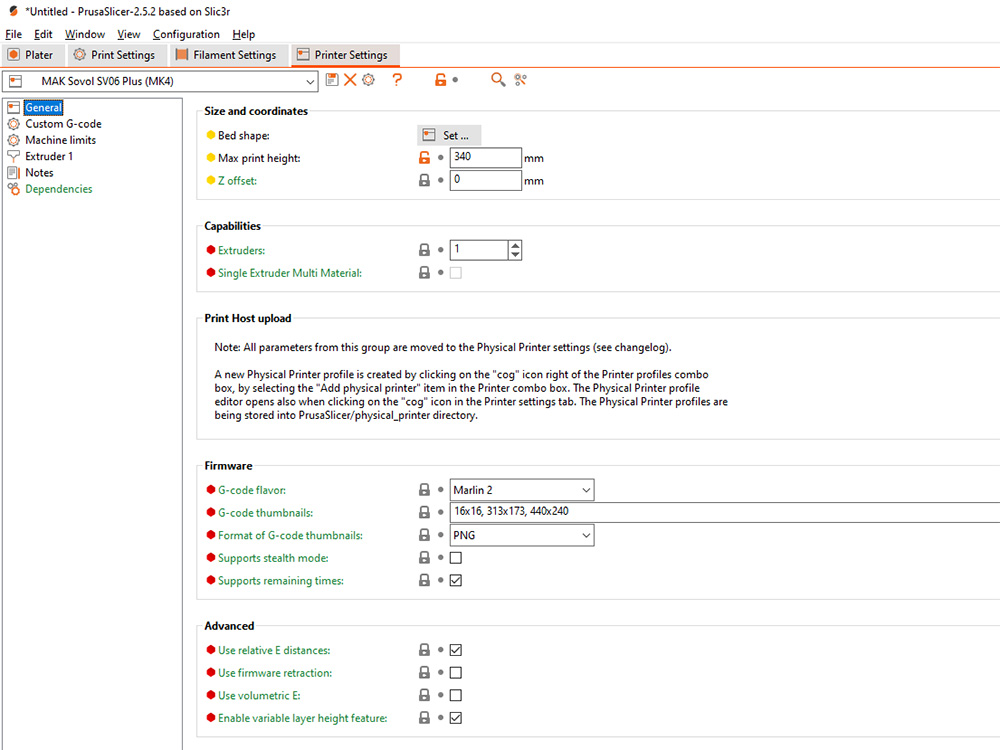Click the orange question mark help icon
1000x750 pixels.
coord(397,80)
